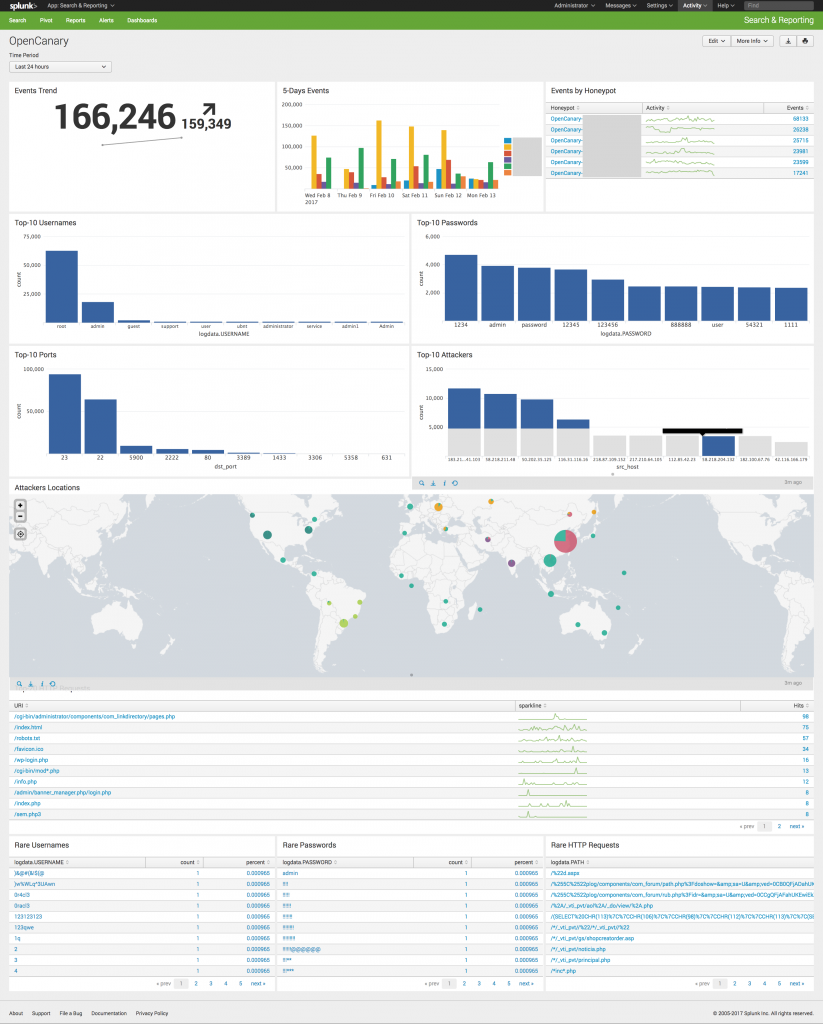Screen dimensions: 823x1024
Task: Zoom out on the Attackers Locations map
Action: point(20,517)
